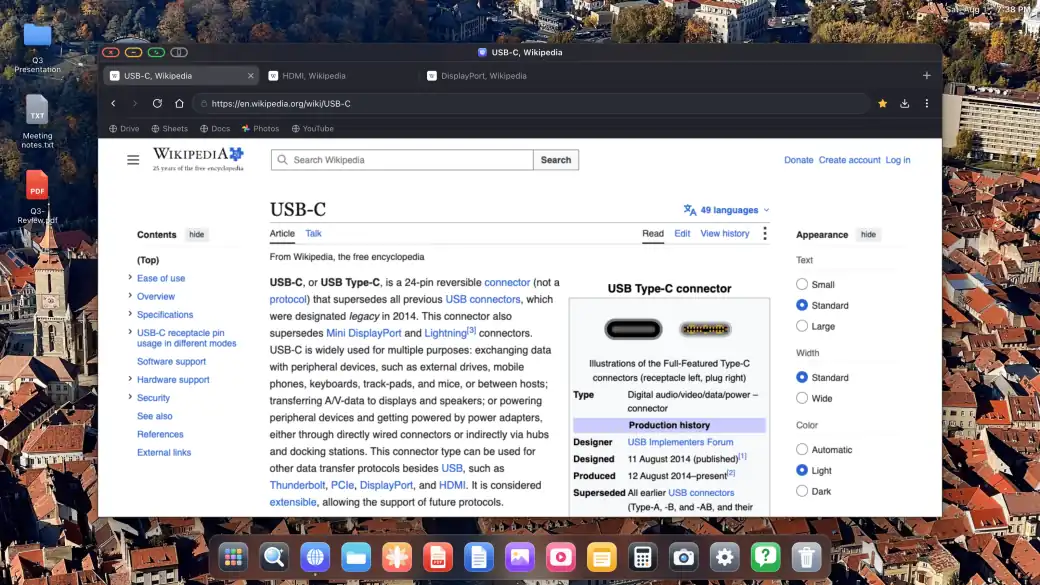
Task: Click the sidebar tiling window button
Action: 179,52
